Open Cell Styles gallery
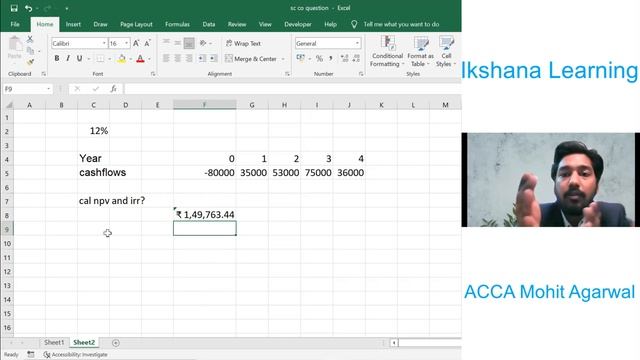 446,51
